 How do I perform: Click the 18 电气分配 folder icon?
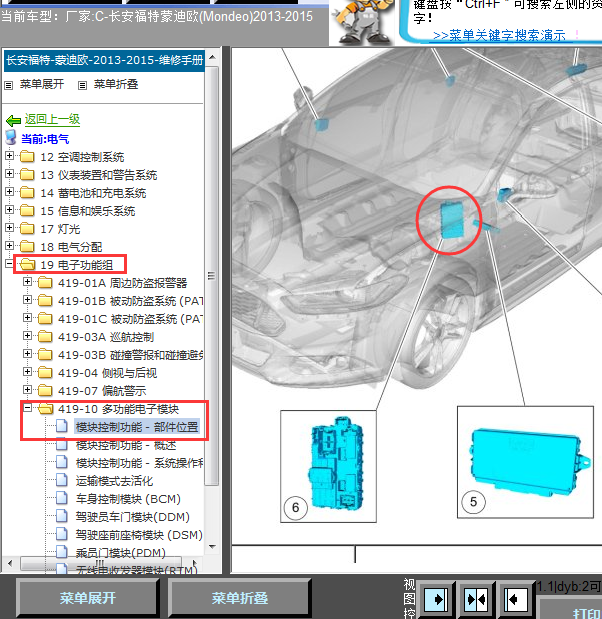point(27,246)
